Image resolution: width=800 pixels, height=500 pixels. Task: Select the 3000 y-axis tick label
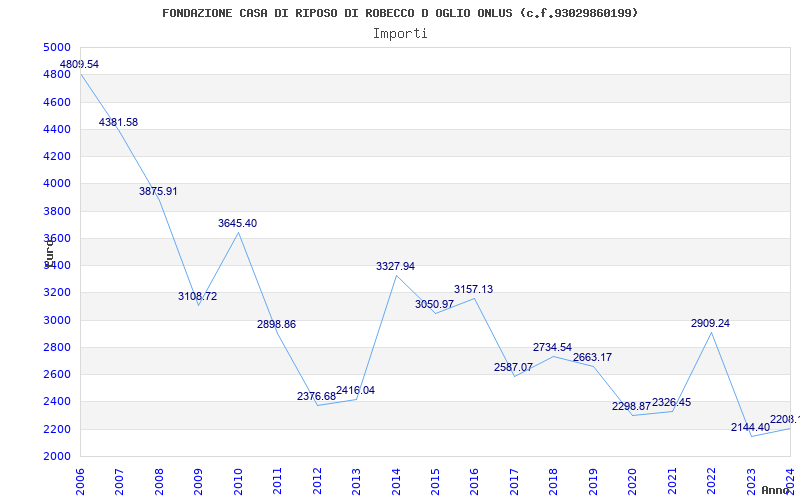tap(57, 320)
